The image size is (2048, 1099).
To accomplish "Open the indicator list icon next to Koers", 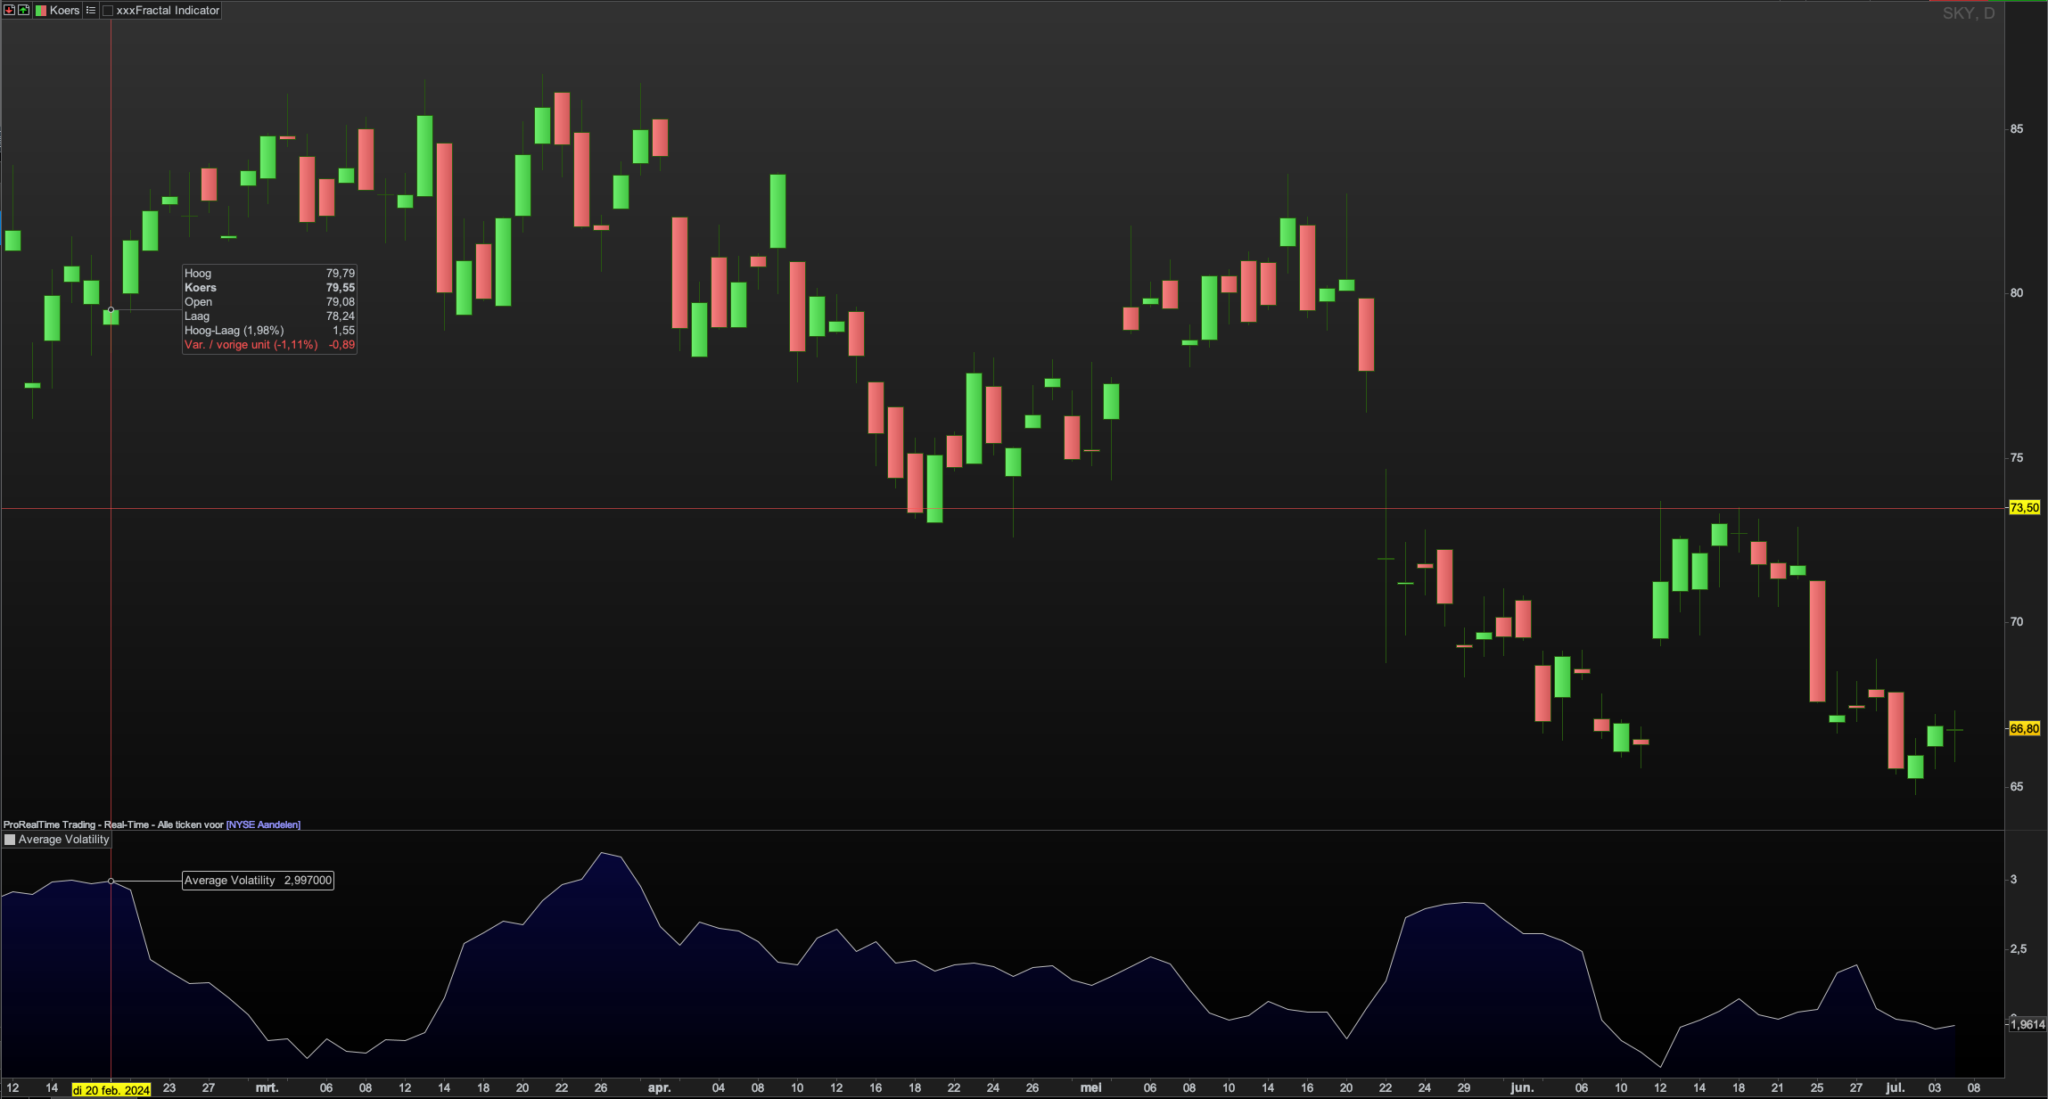I will [x=91, y=10].
